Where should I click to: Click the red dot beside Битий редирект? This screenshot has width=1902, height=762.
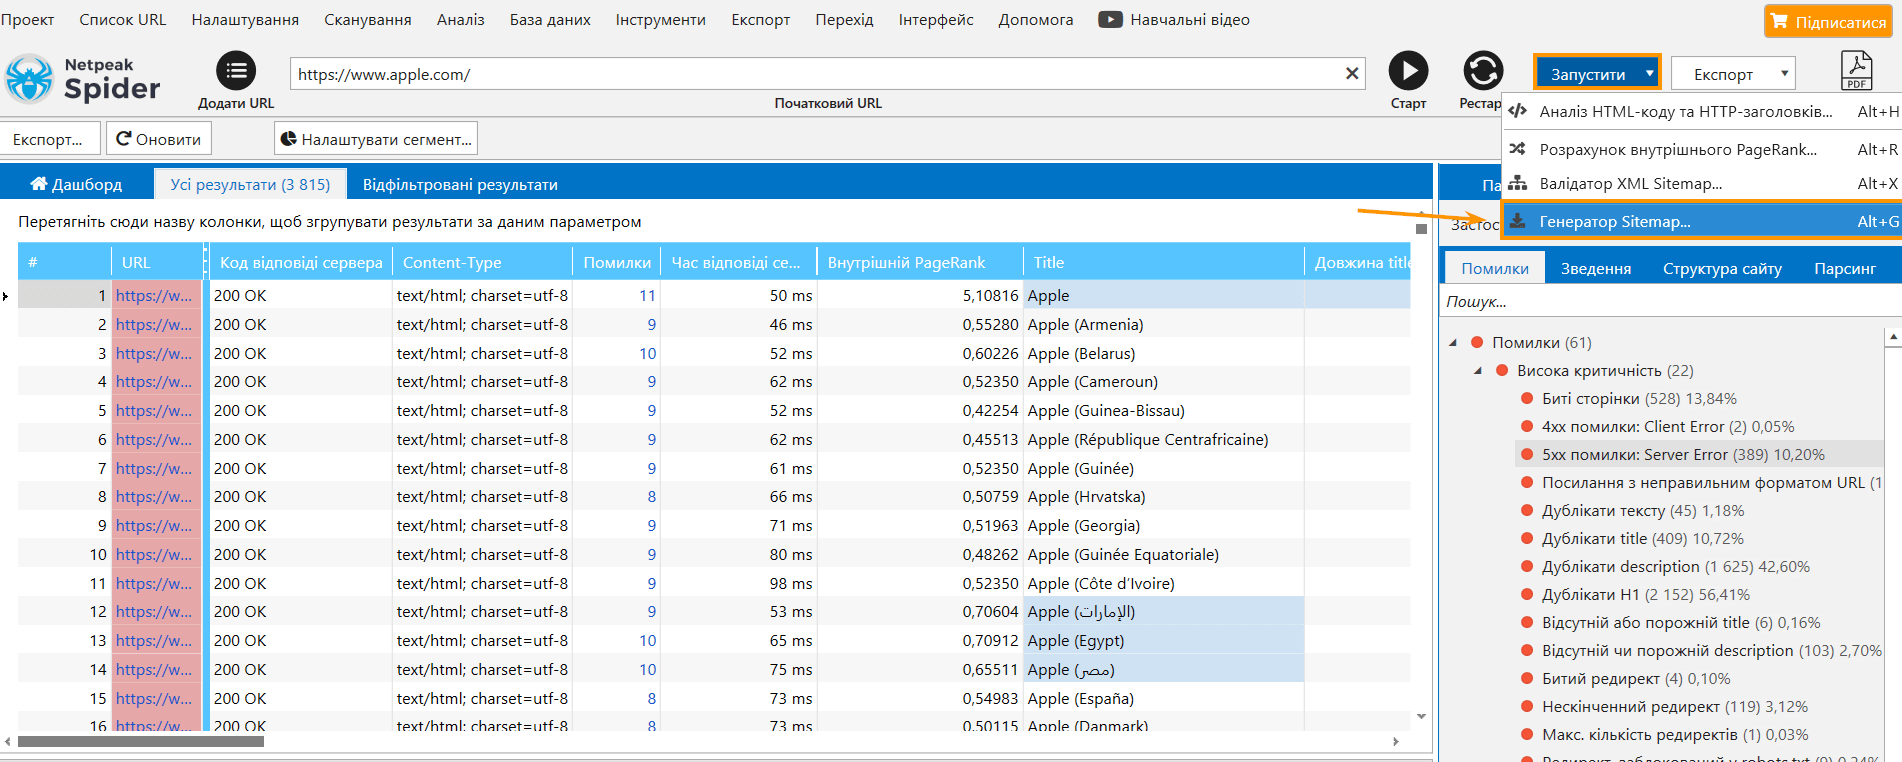click(x=1527, y=678)
